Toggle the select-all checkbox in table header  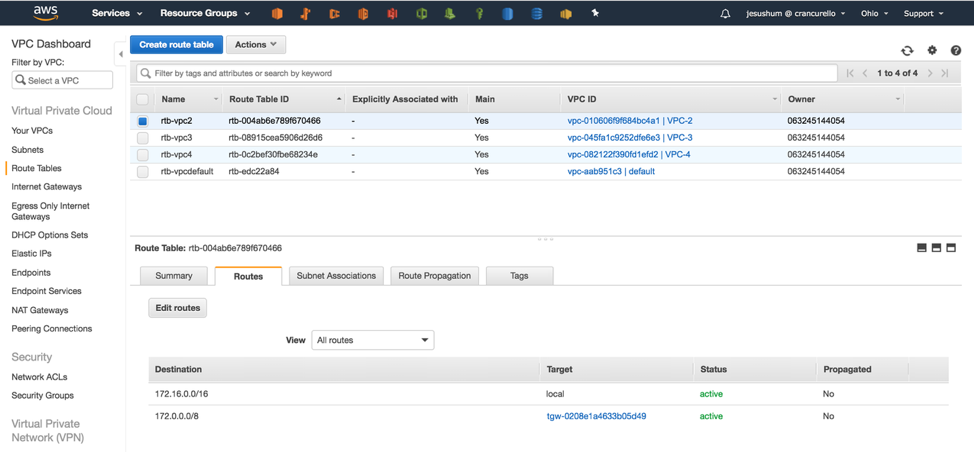click(x=142, y=99)
